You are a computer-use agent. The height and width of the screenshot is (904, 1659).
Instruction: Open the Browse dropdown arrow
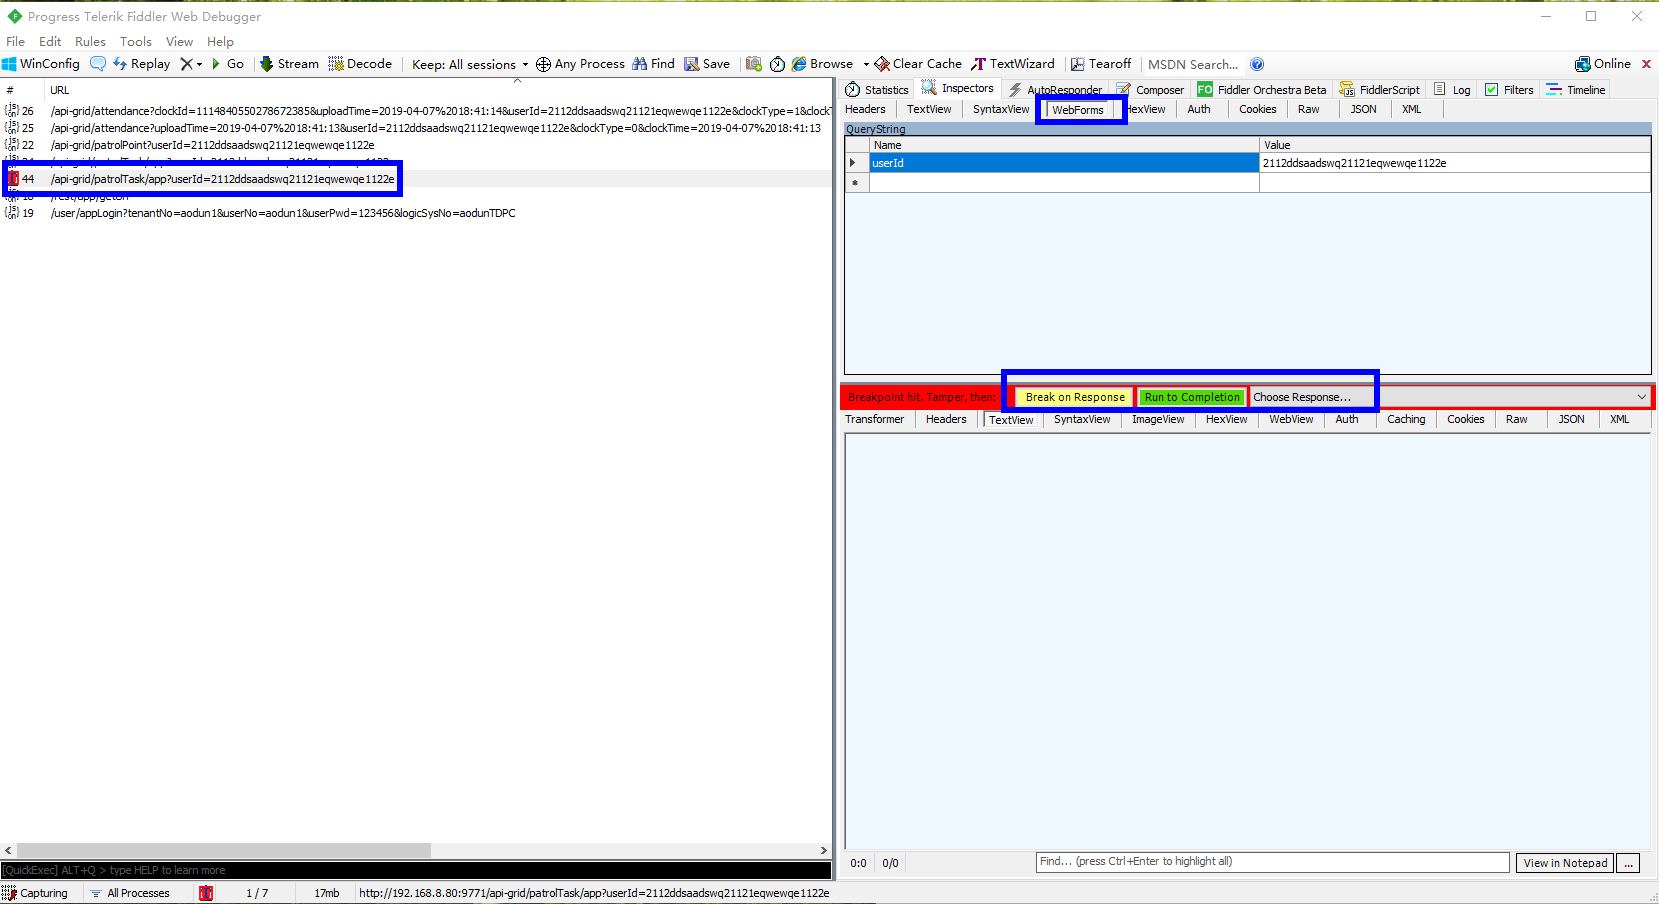pyautogui.click(x=866, y=64)
